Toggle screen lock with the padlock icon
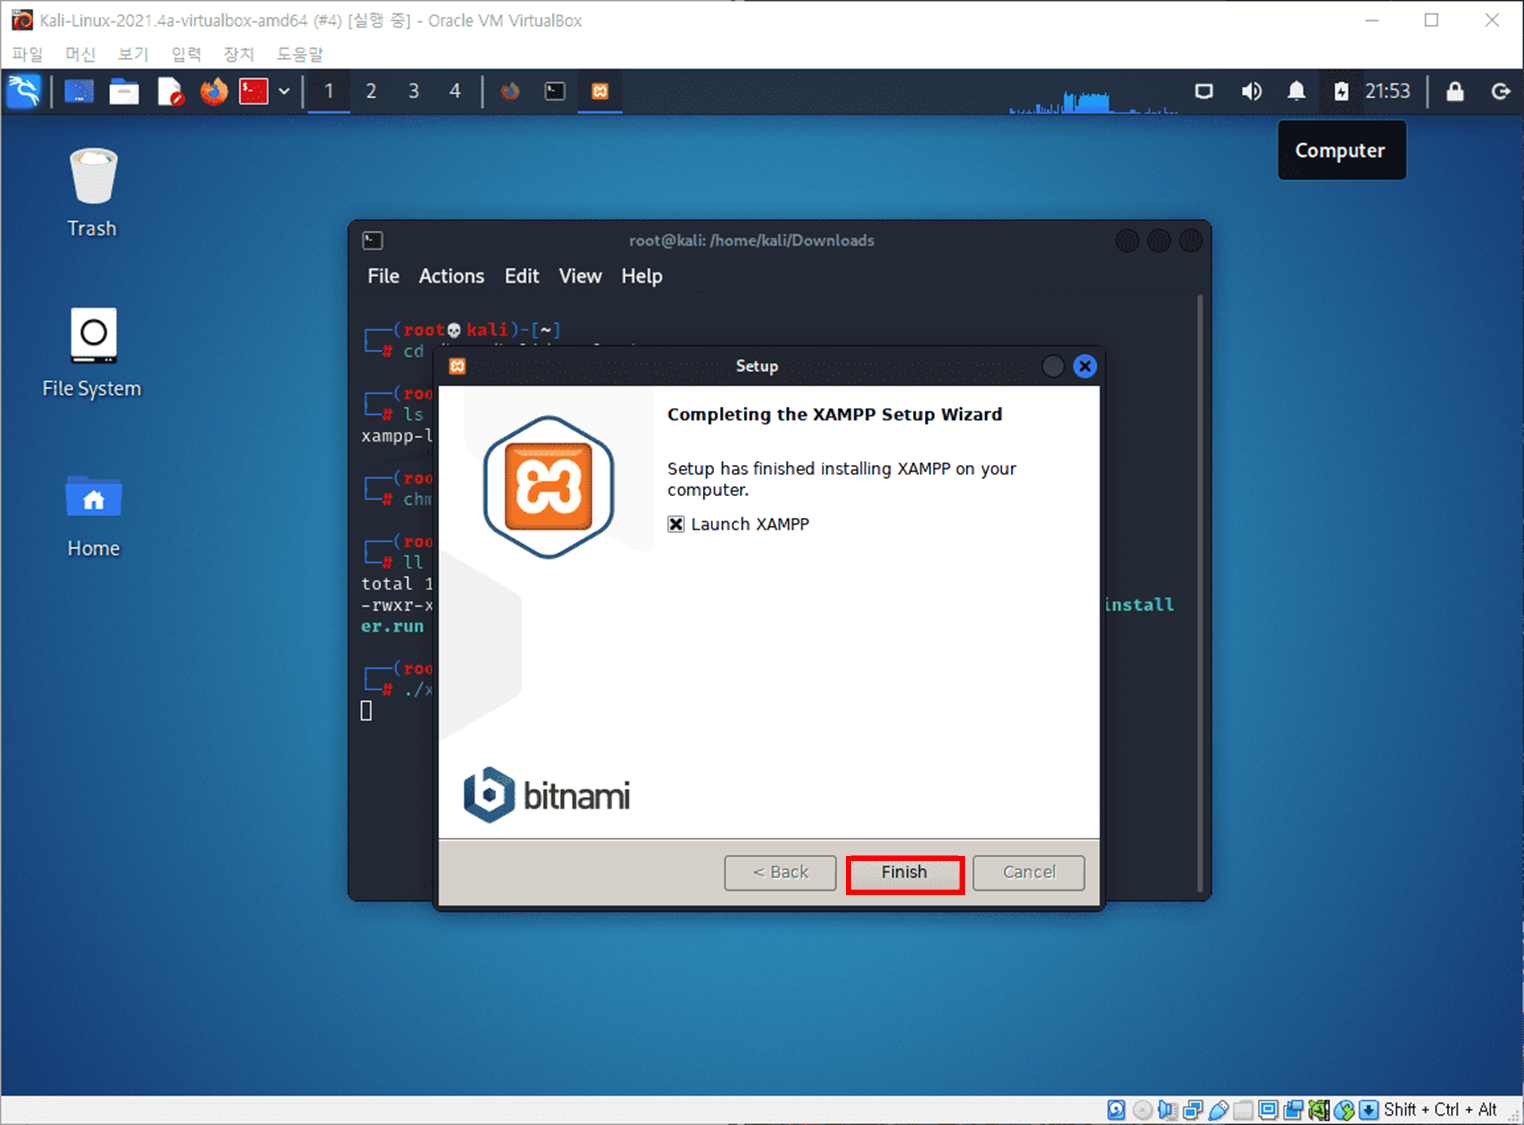 pyautogui.click(x=1455, y=91)
